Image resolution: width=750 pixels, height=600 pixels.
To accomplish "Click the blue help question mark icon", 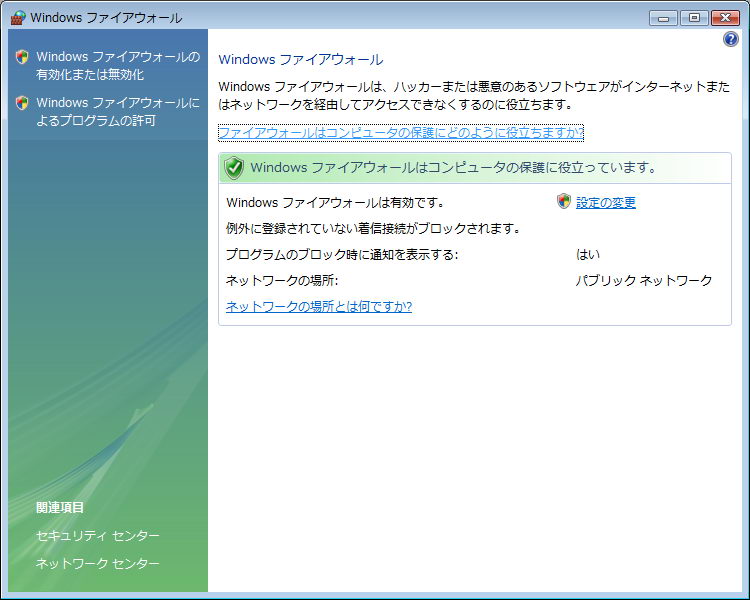I will coord(730,39).
